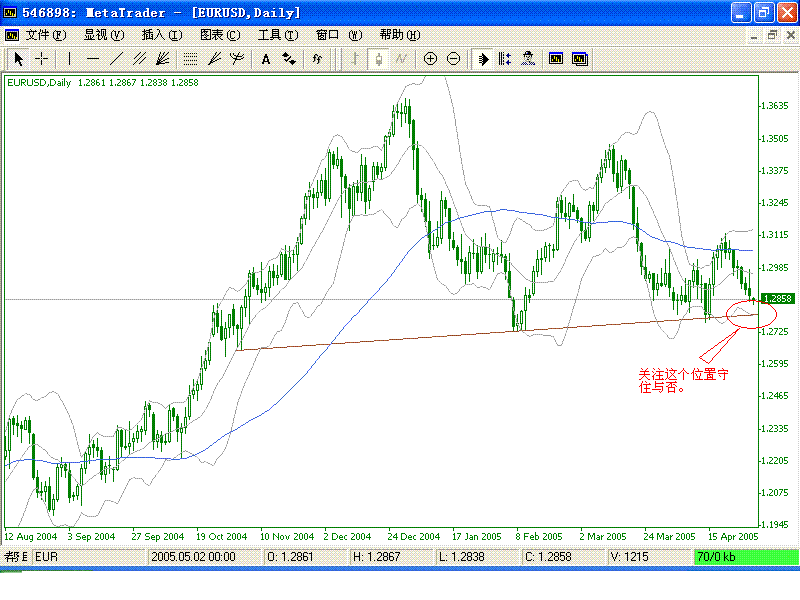Viewport: 800px width, 600px height.
Task: Open the 文件(F) menu
Action: [46, 35]
